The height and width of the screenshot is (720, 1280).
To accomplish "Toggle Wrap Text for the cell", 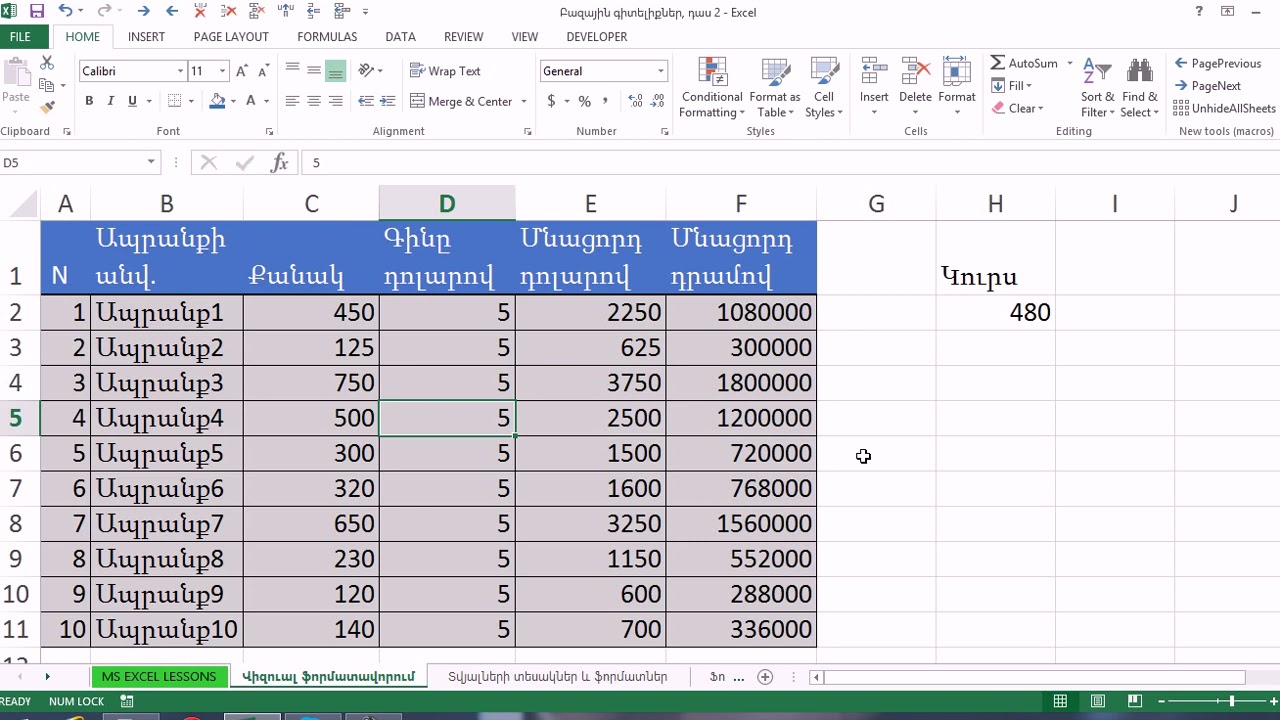I will pyautogui.click(x=445, y=71).
